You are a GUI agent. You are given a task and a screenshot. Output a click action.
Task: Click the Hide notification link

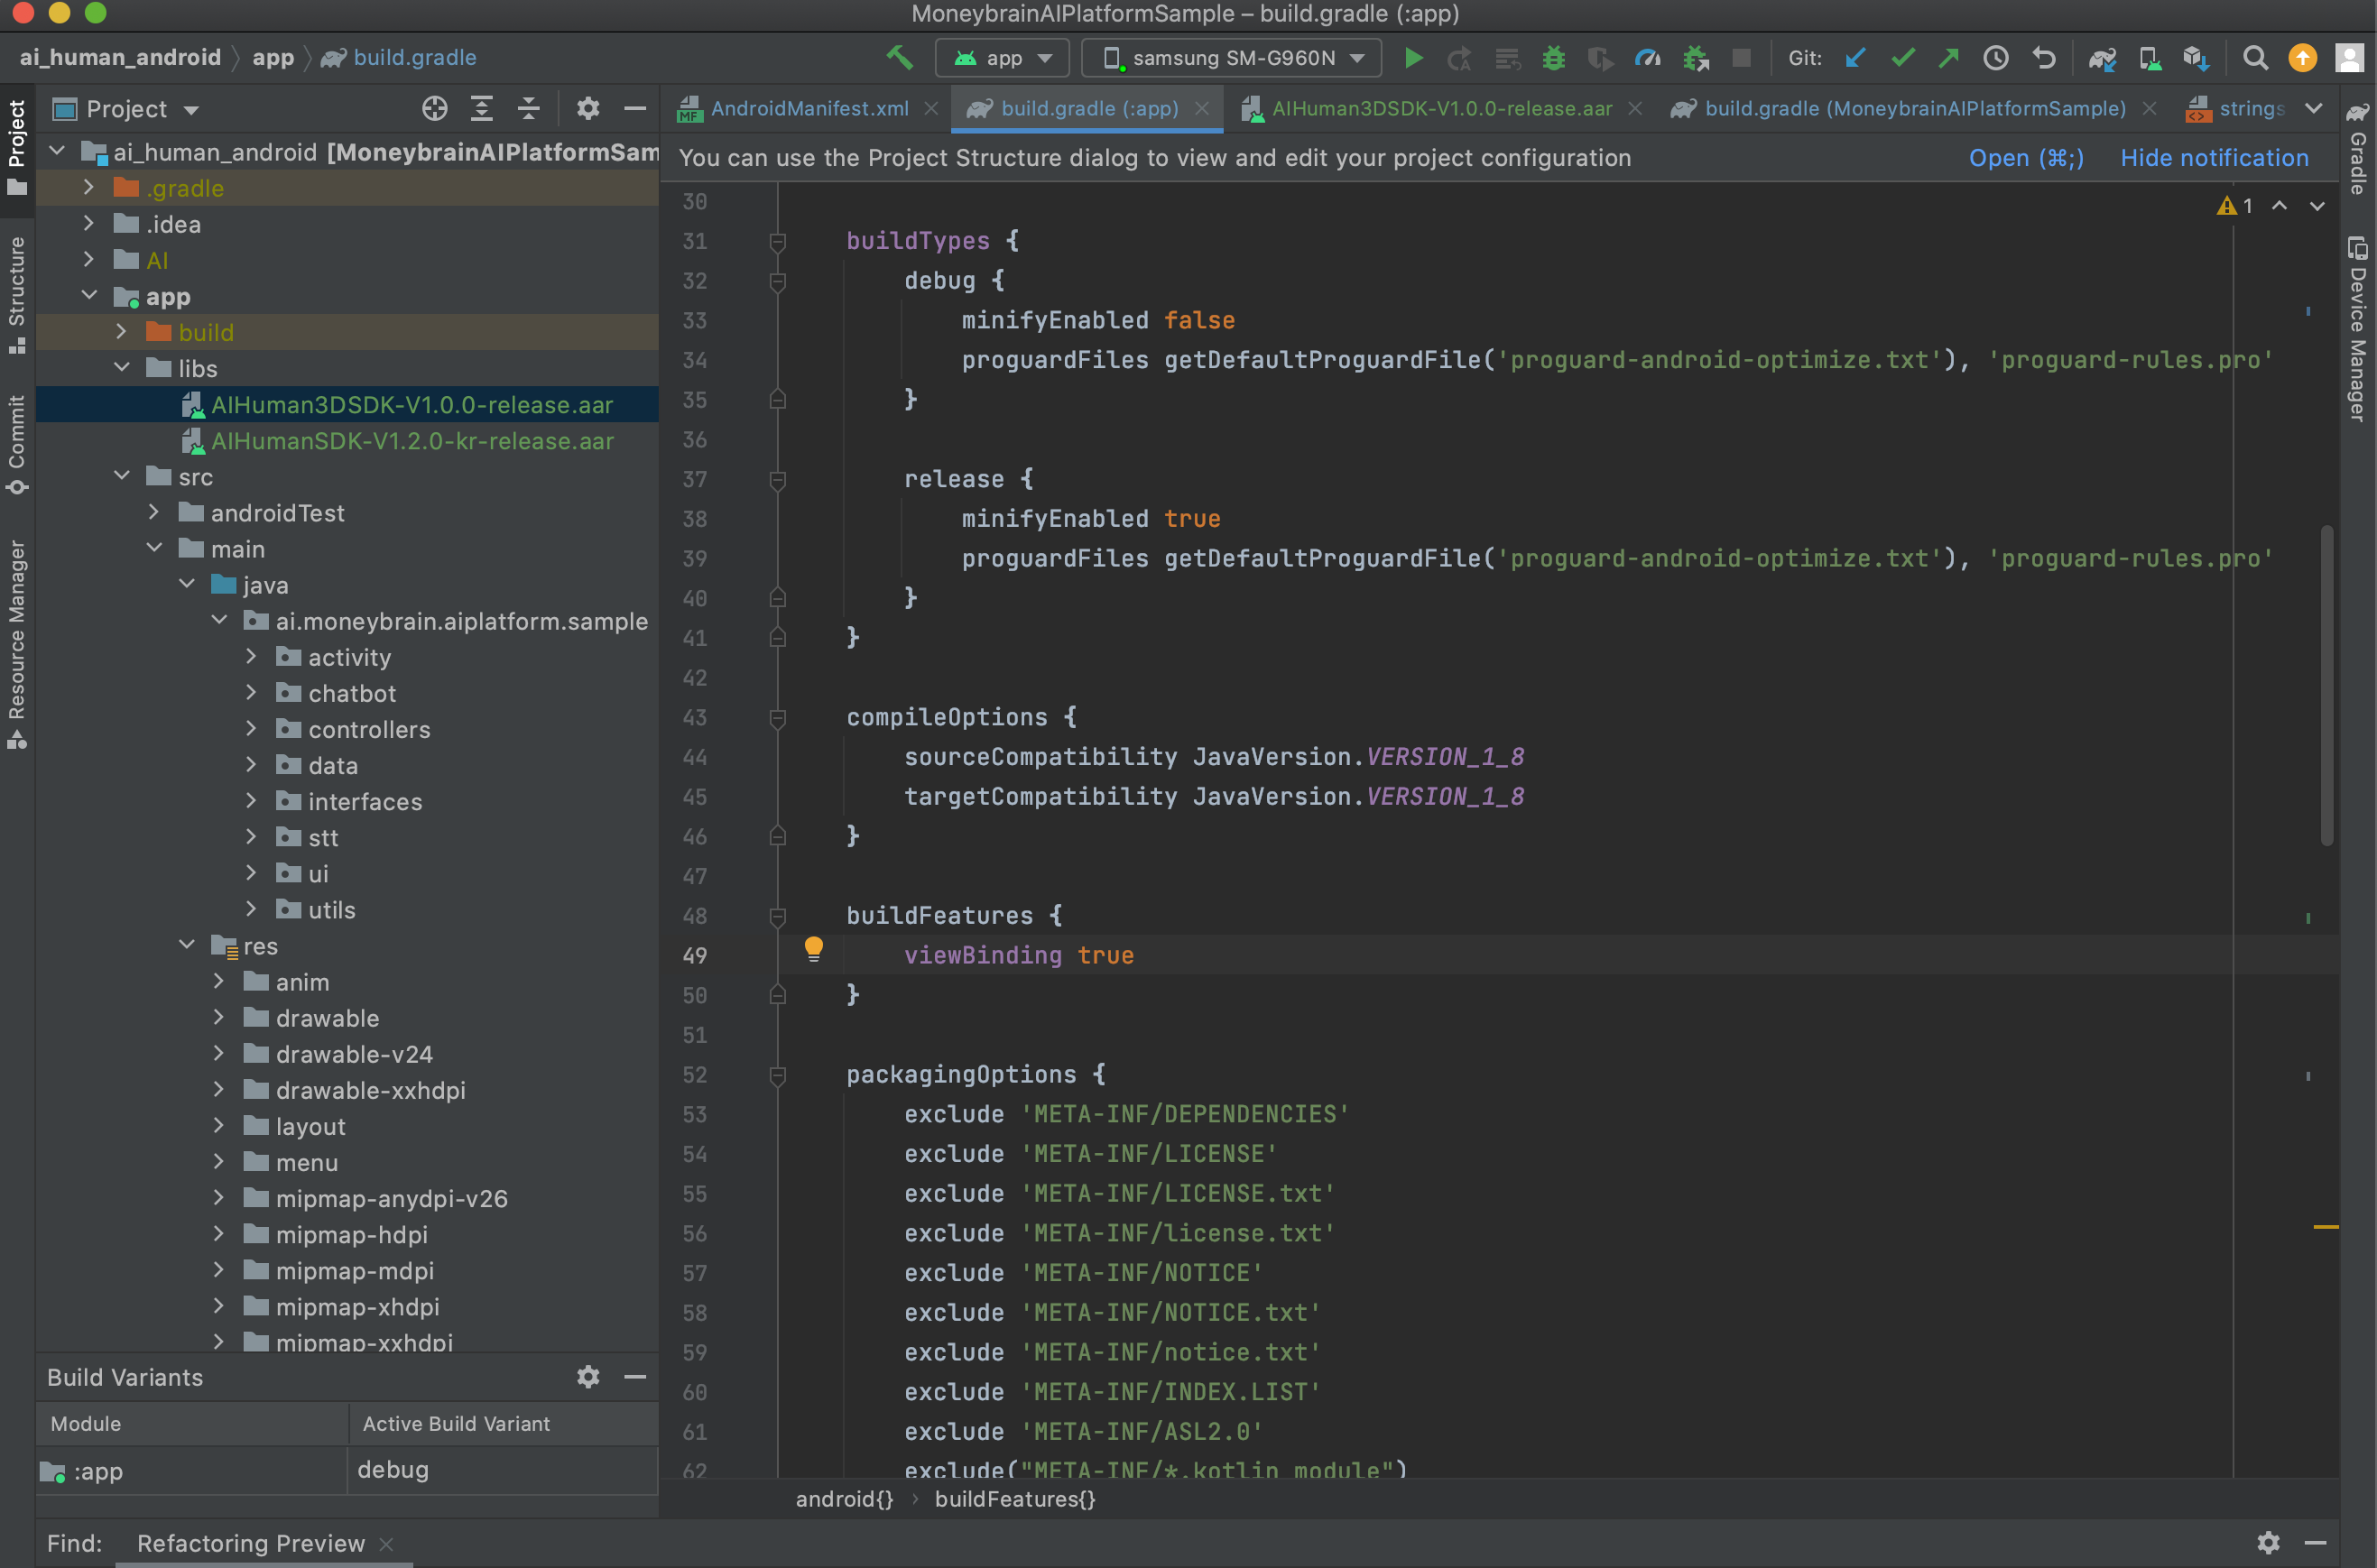pos(2214,157)
